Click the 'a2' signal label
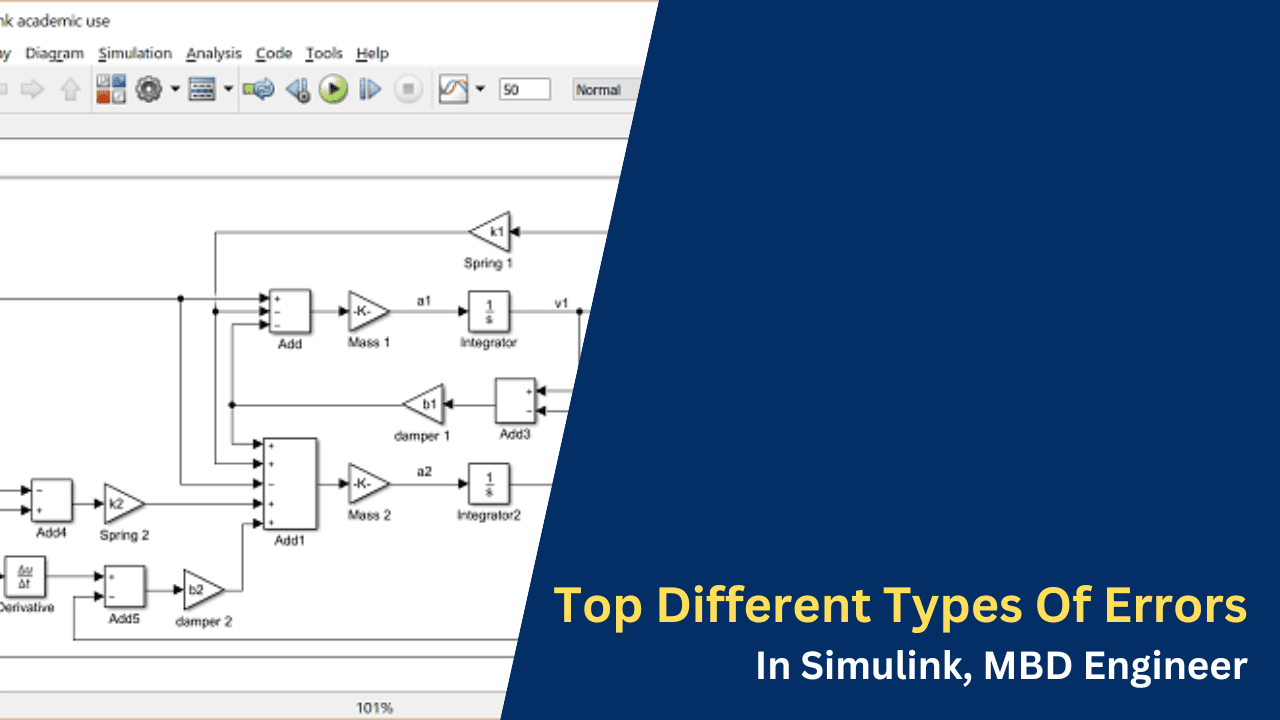The height and width of the screenshot is (720, 1280). [424, 471]
